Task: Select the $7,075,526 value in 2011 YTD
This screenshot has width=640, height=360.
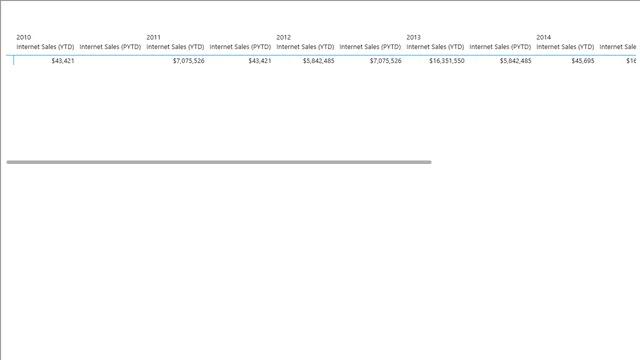Action: (189, 61)
